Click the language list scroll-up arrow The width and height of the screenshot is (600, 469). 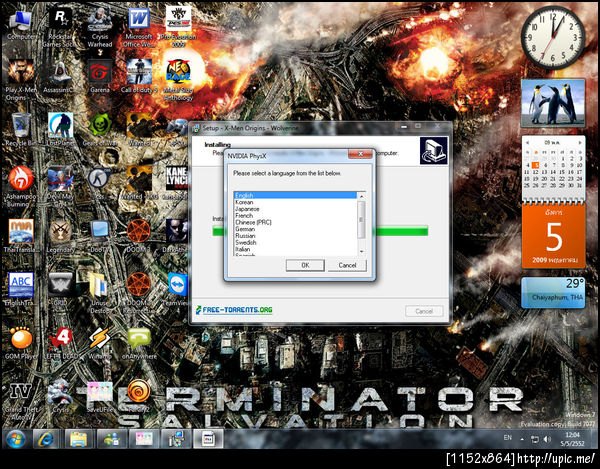(361, 196)
